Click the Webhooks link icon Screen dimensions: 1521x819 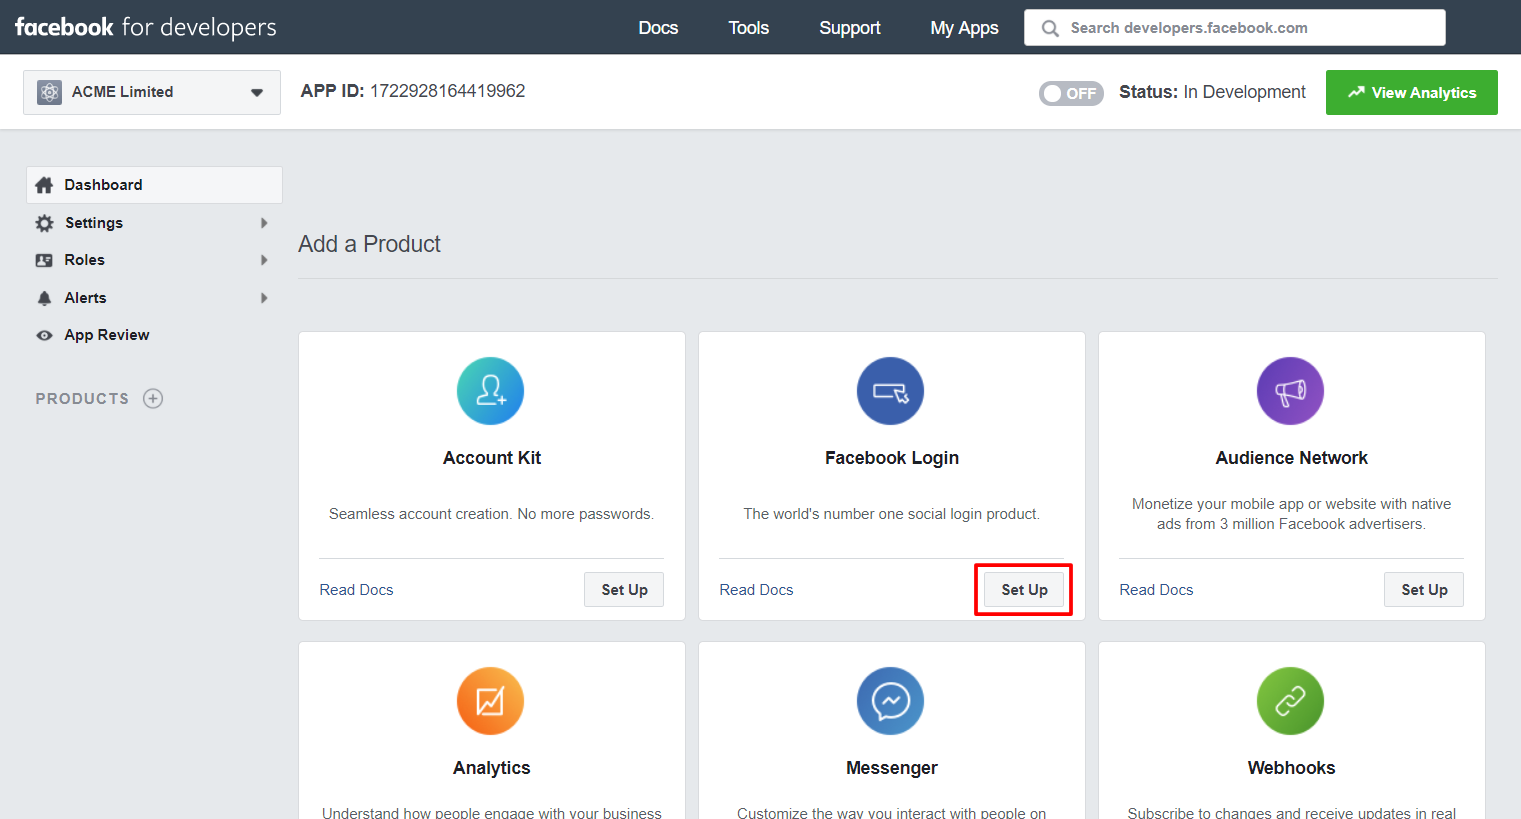pos(1290,701)
